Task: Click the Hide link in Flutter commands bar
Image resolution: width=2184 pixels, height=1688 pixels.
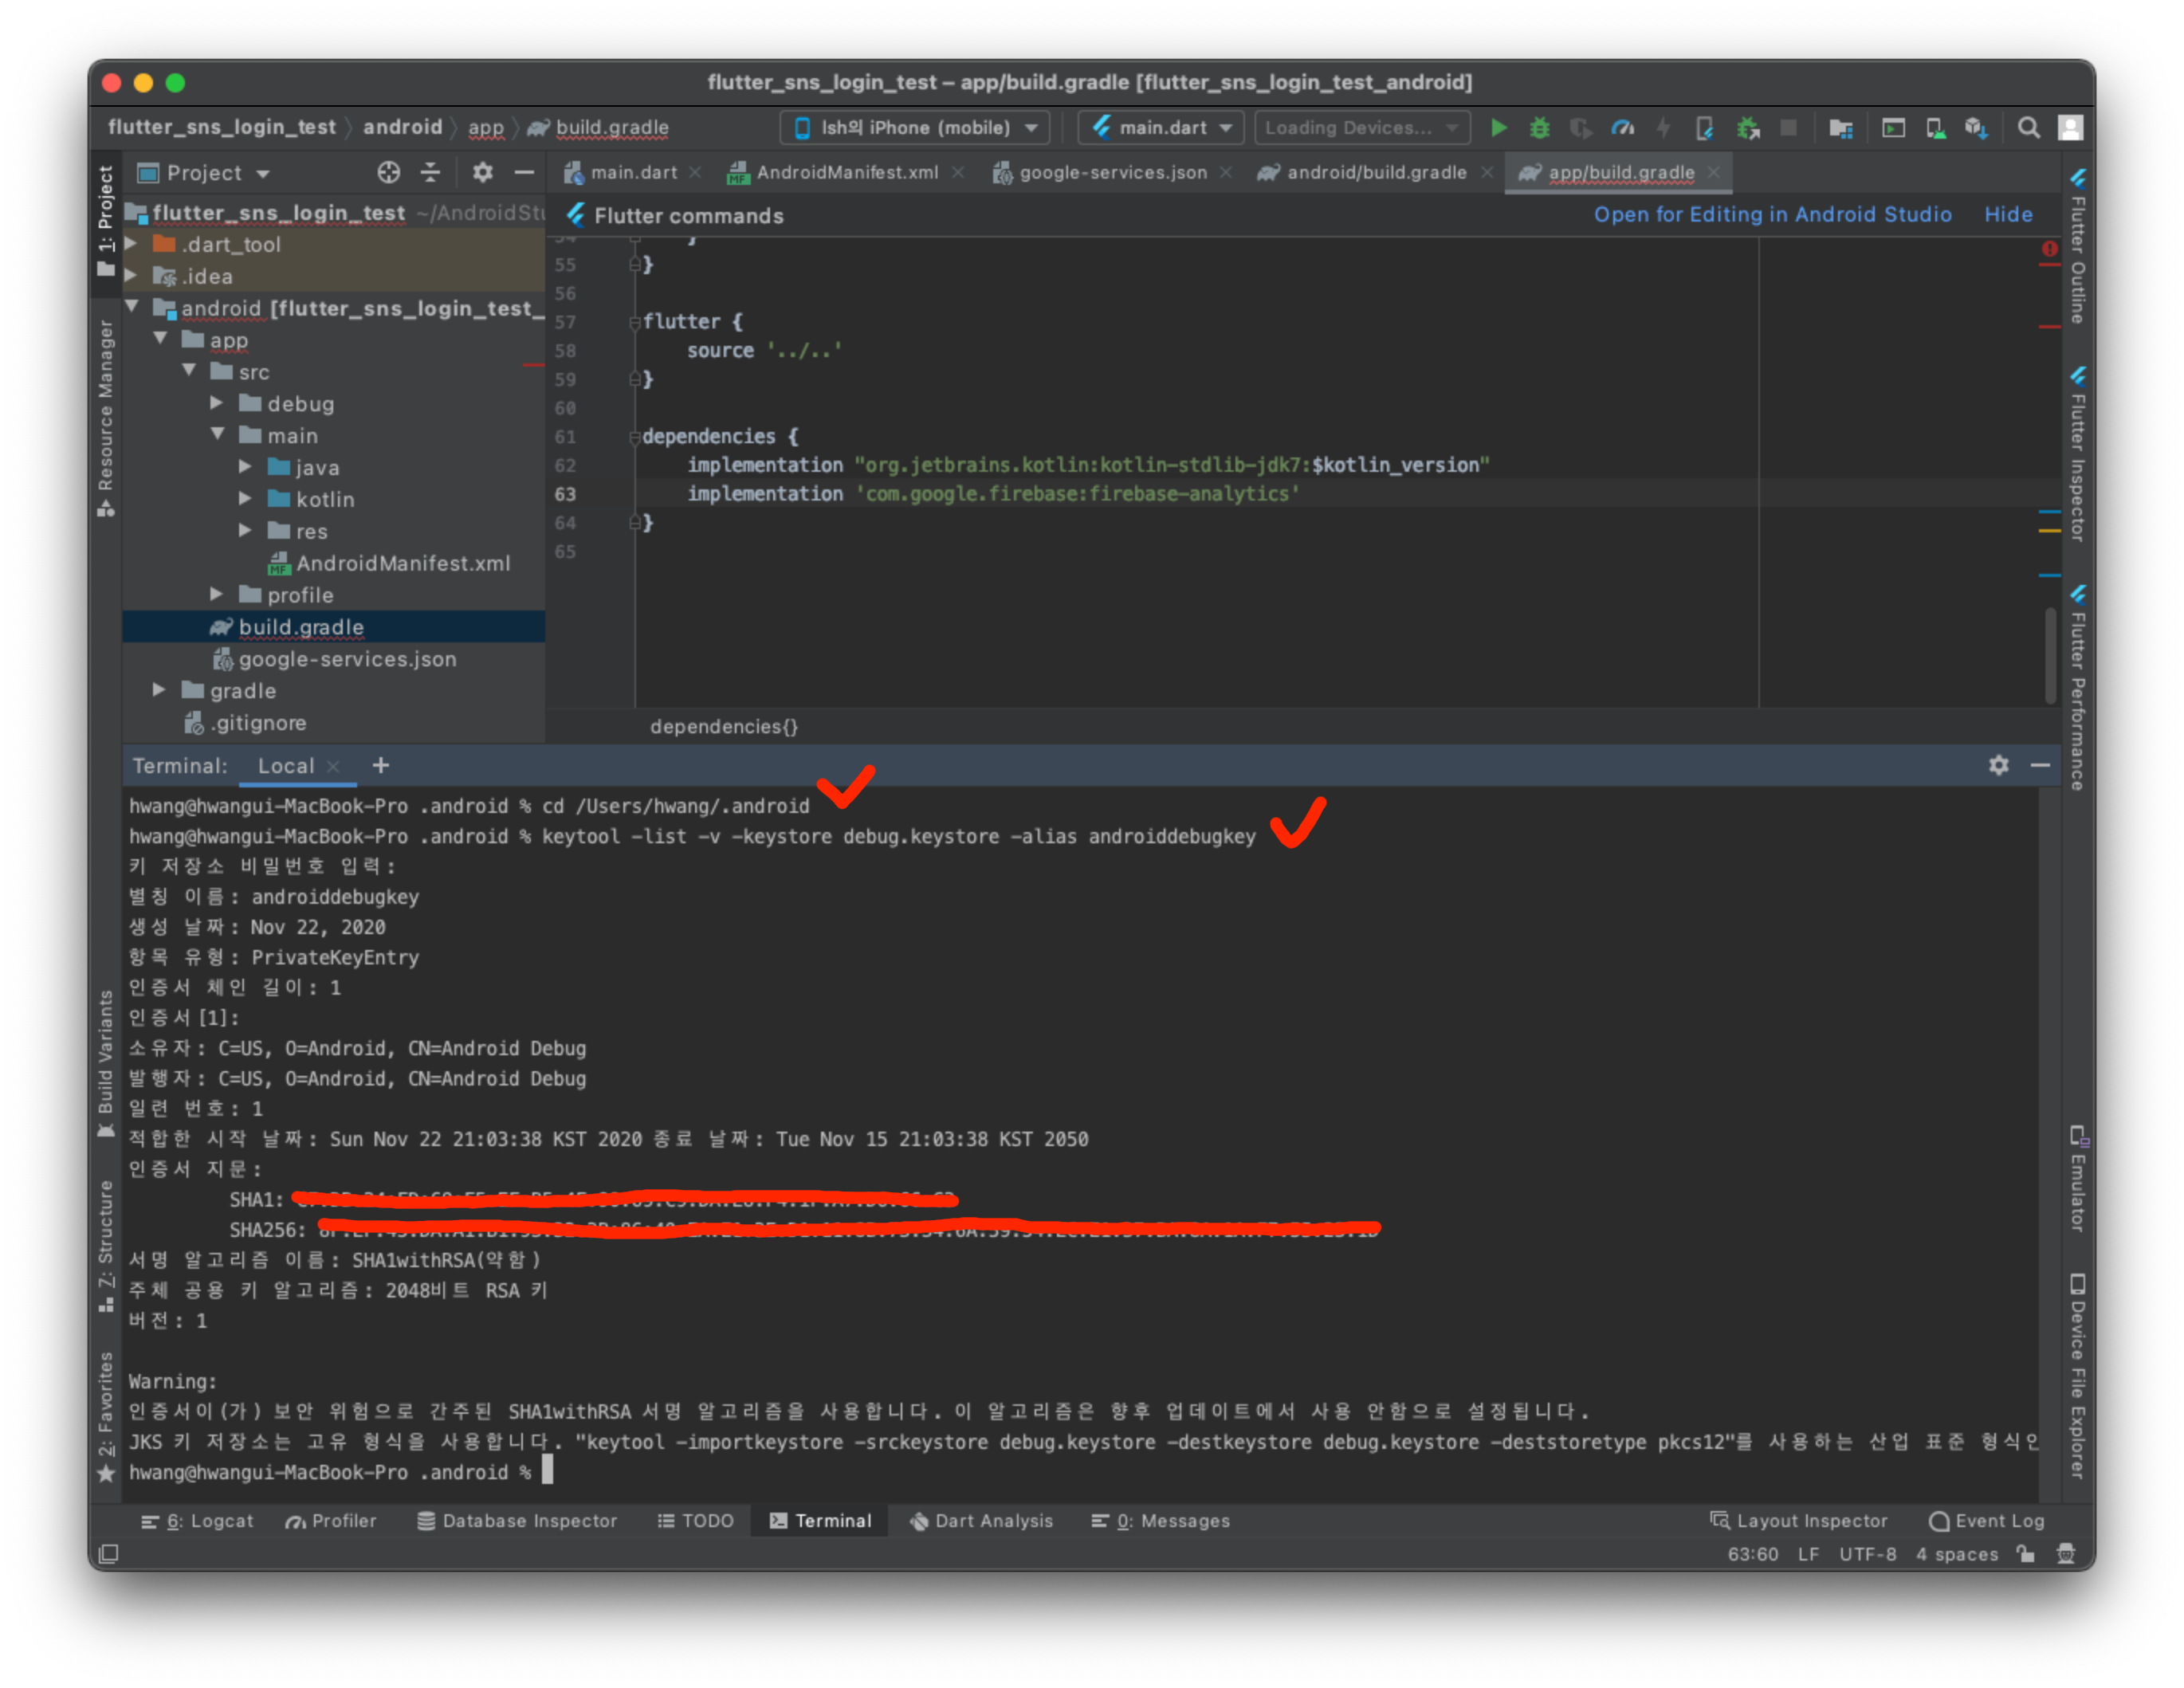Action: 2007,214
